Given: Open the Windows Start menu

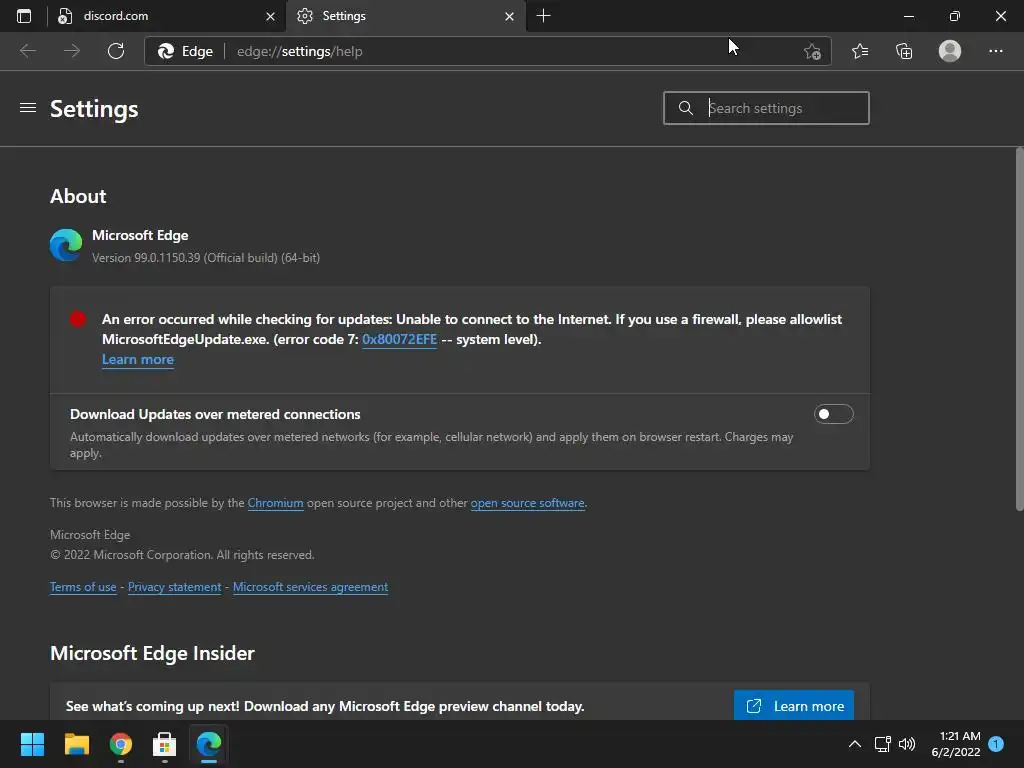Looking at the screenshot, I should tap(32, 744).
